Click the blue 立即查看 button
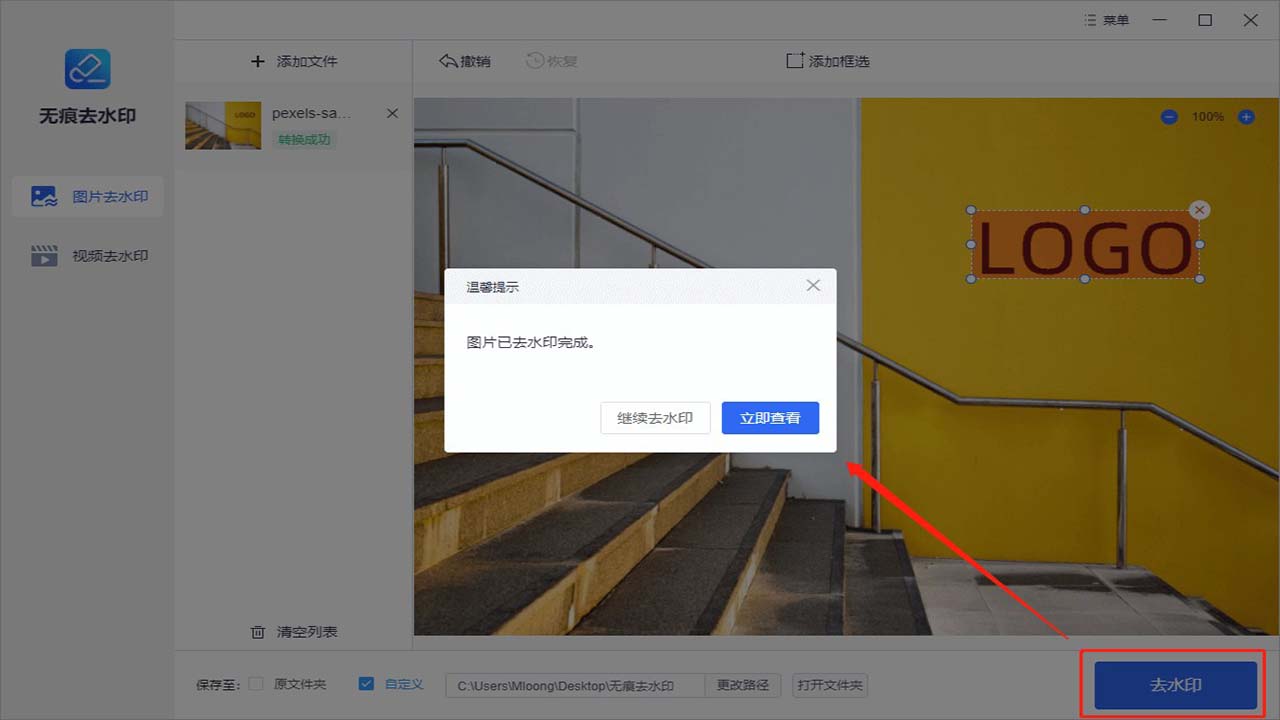This screenshot has width=1280, height=720. pos(770,418)
